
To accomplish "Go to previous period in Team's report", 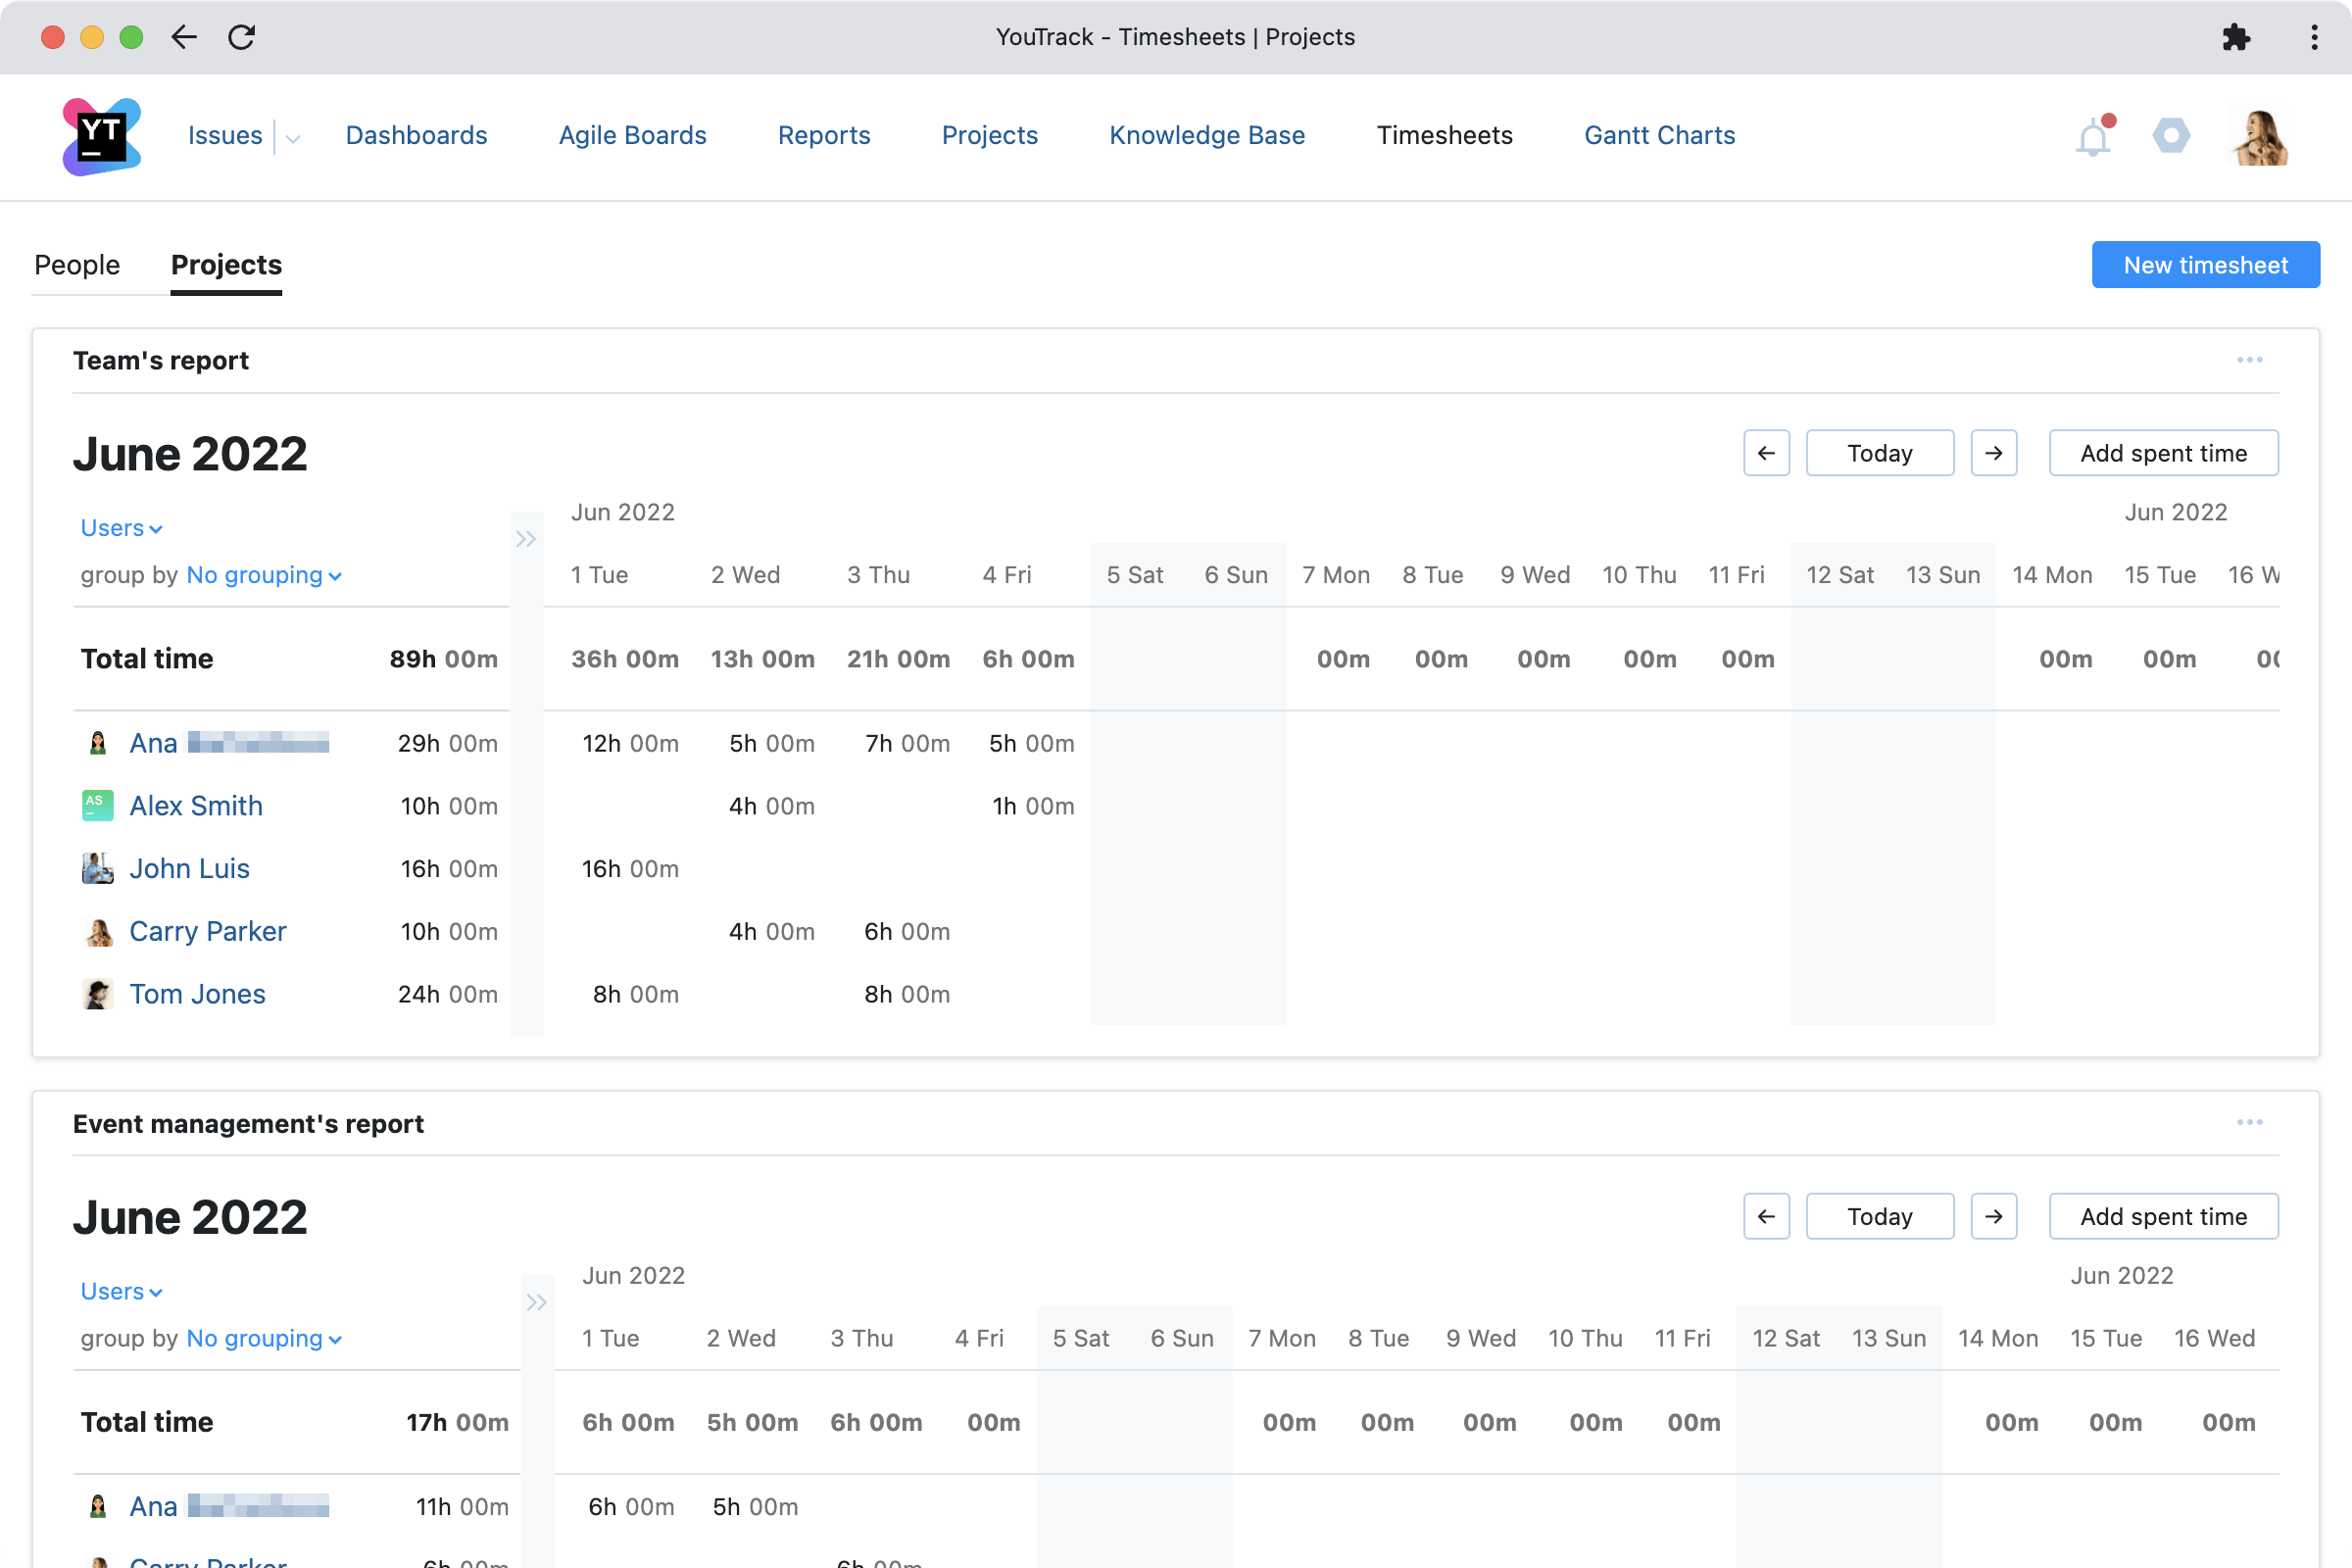I will [x=1766, y=452].
